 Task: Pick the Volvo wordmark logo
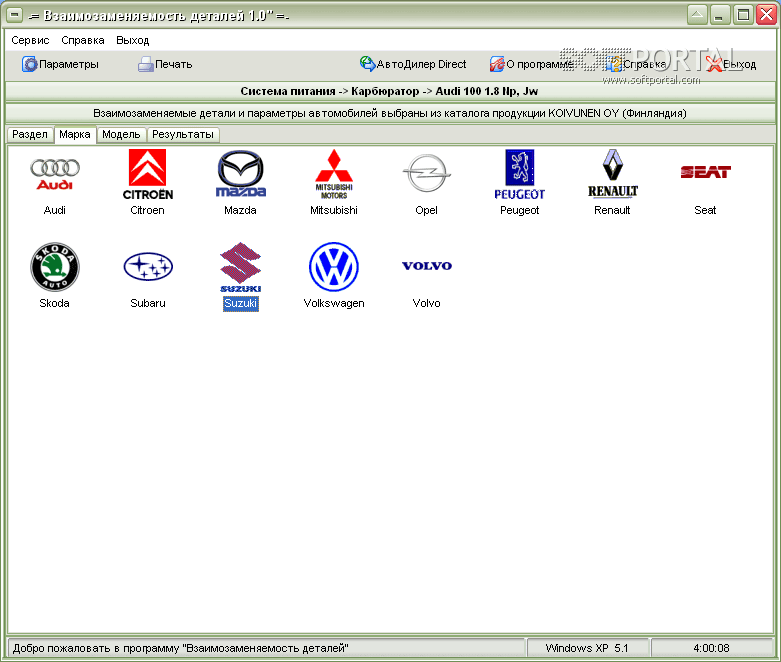[x=427, y=265]
